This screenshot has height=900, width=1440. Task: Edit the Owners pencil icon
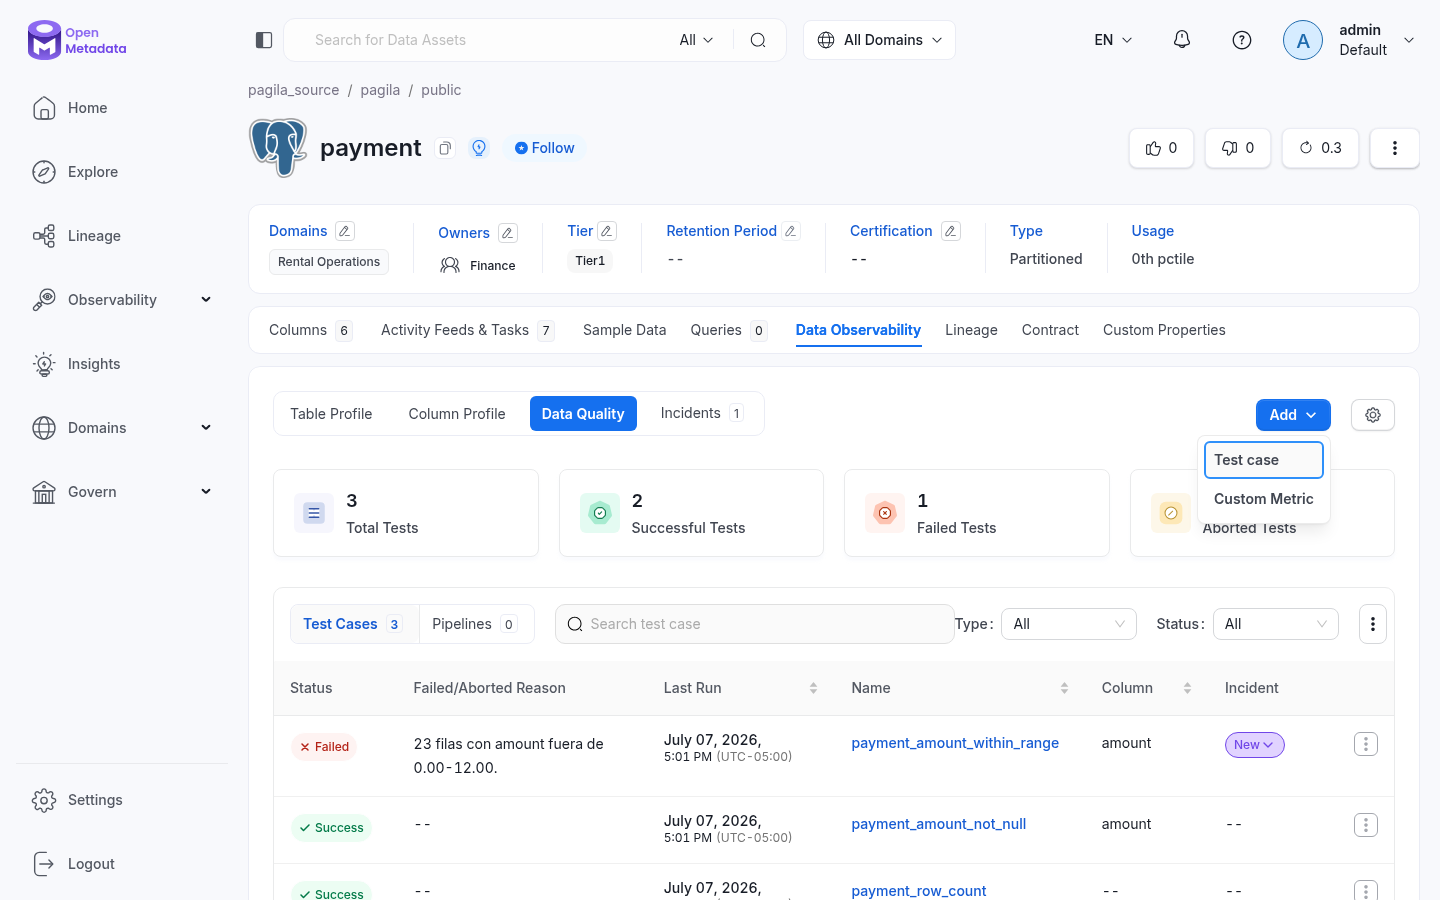click(508, 233)
